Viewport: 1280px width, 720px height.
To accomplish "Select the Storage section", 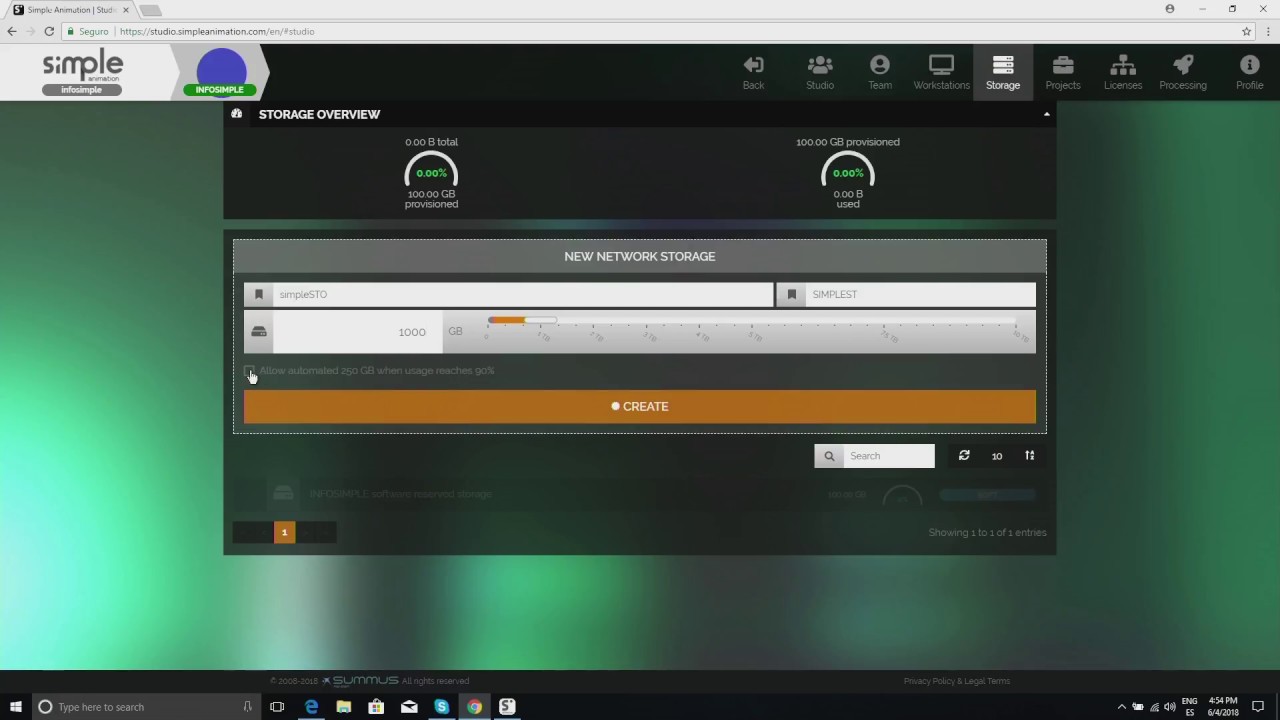I will (1003, 72).
